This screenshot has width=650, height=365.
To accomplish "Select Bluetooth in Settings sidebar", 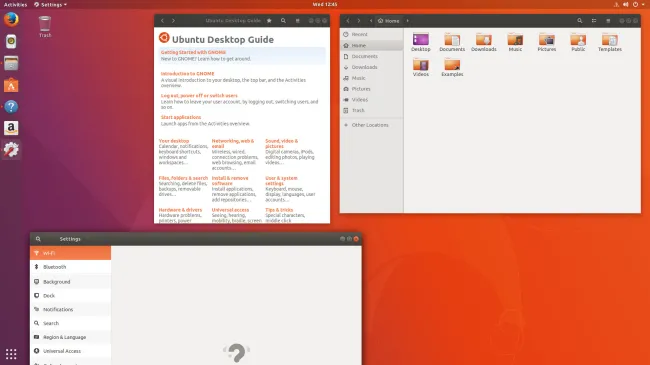I will [x=70, y=267].
